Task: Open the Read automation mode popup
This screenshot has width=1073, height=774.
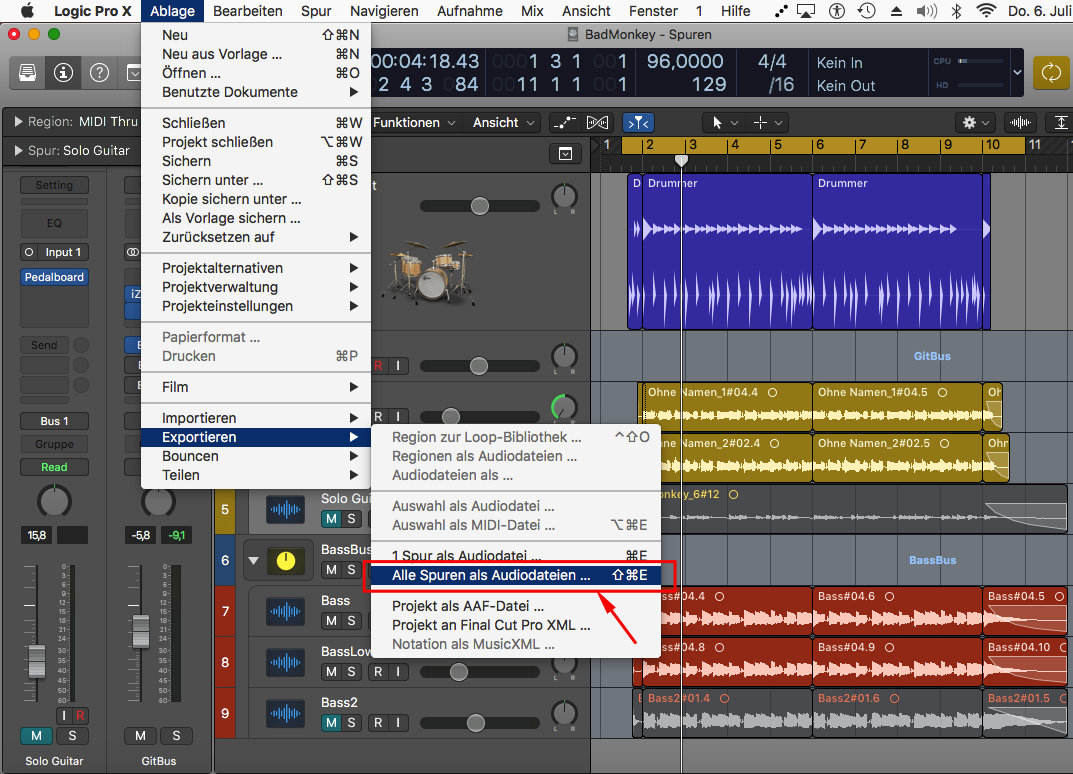Action: (x=54, y=467)
